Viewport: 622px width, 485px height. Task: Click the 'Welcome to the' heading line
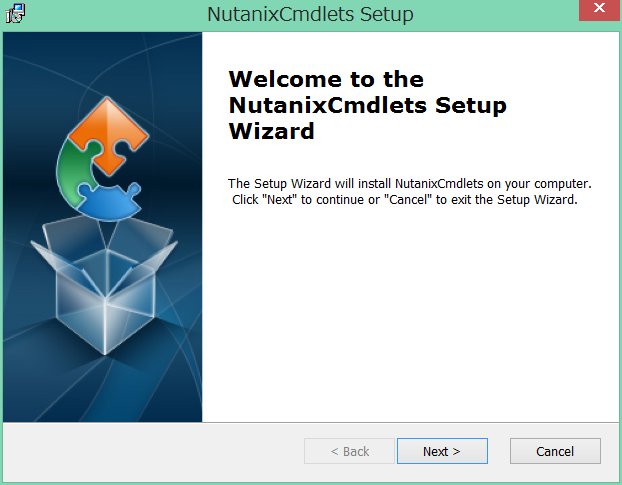(x=326, y=79)
